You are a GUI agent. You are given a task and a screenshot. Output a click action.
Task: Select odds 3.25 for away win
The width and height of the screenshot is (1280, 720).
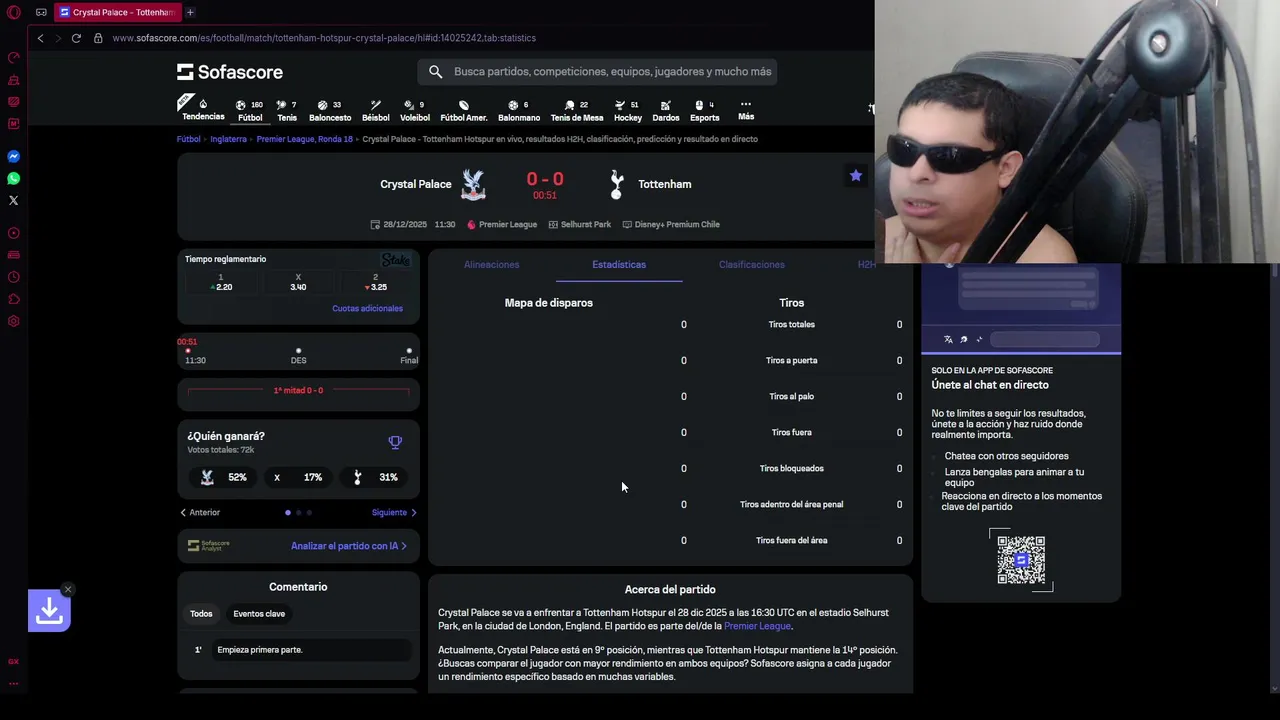(x=375, y=282)
